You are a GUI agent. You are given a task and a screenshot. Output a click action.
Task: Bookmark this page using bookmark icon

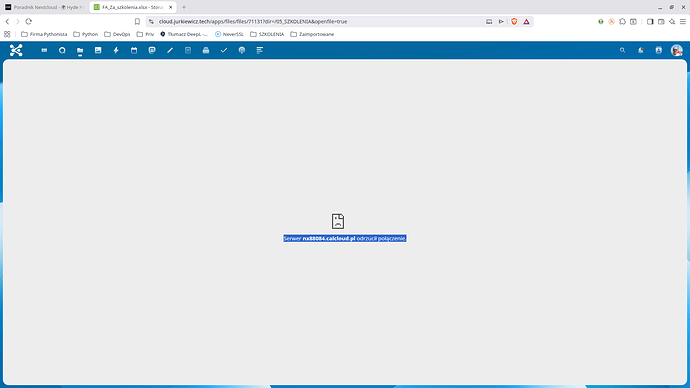137,22
